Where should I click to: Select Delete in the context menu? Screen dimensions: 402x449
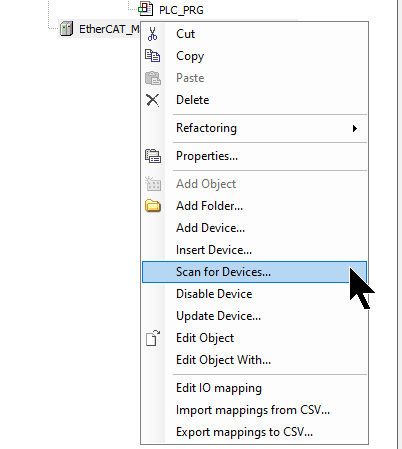point(255,100)
